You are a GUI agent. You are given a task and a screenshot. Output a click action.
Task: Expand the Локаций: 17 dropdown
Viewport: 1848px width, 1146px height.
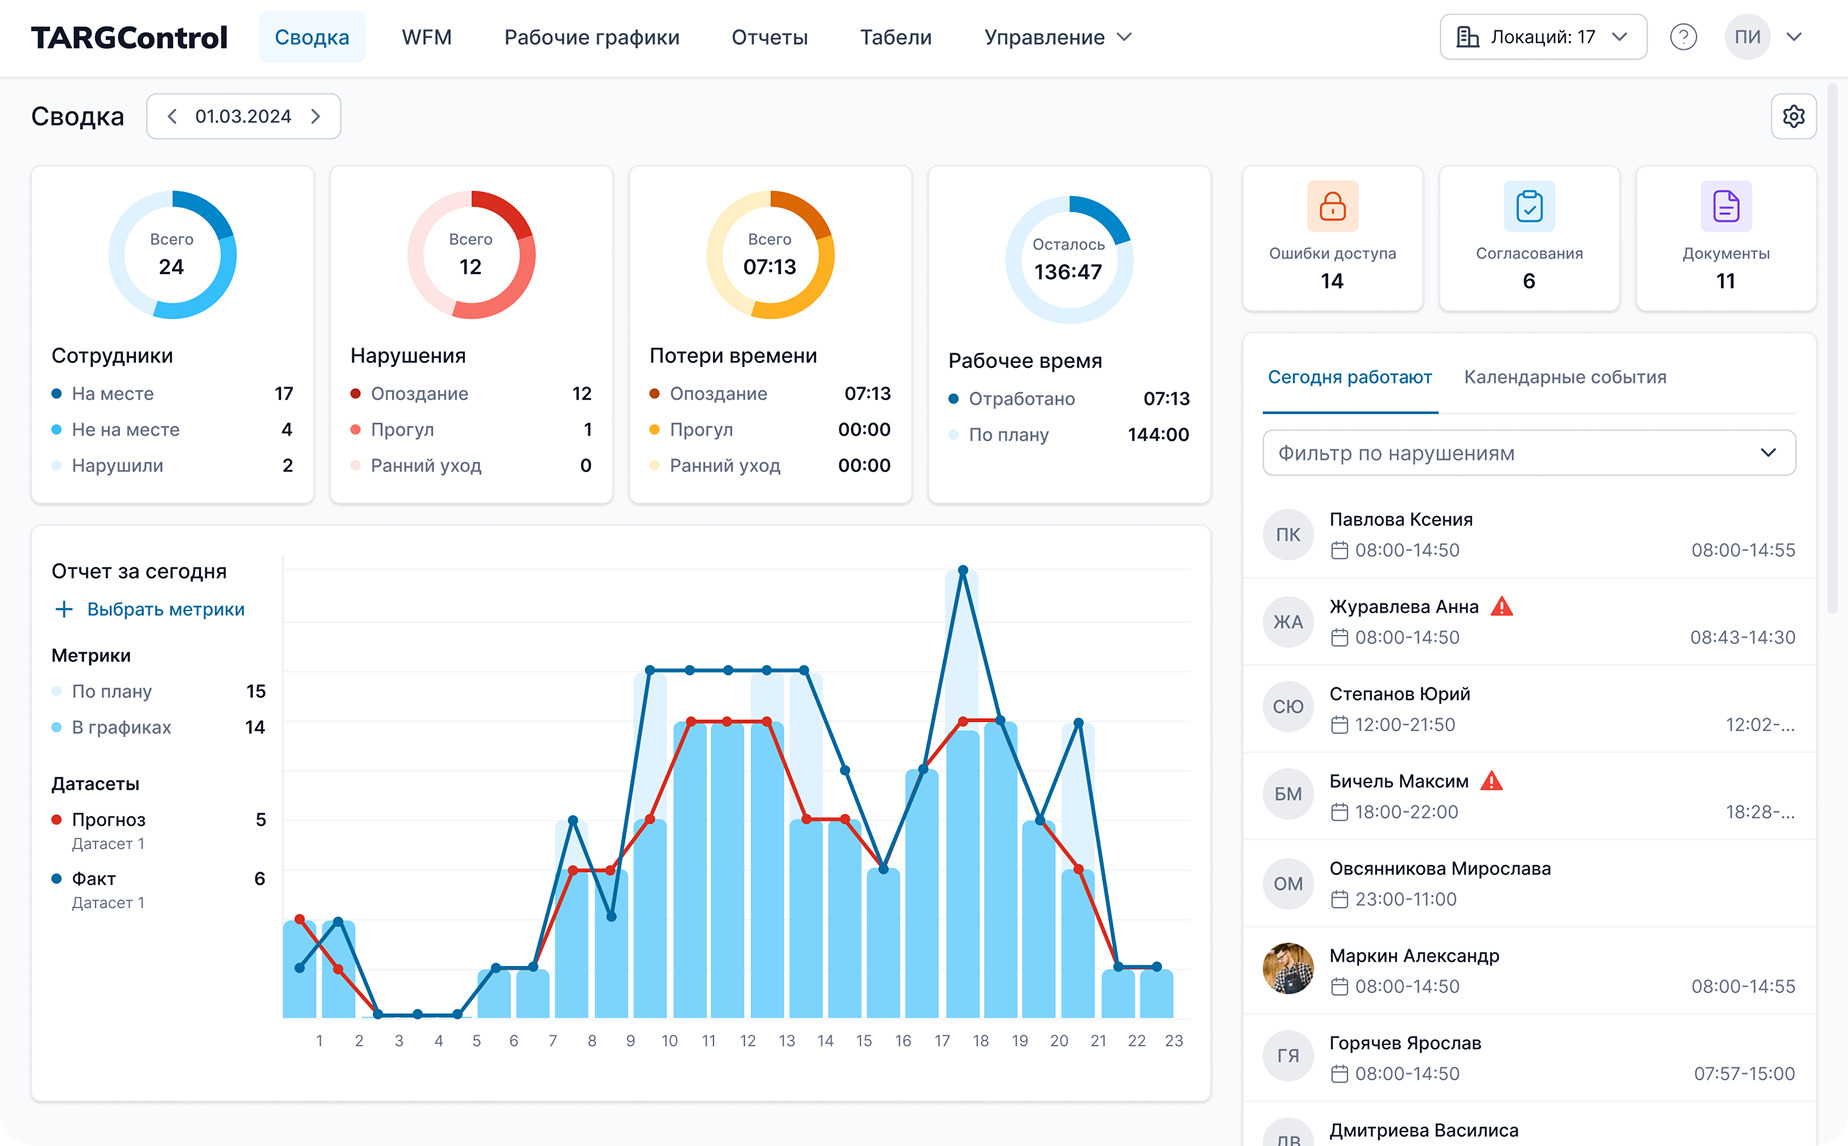click(1542, 37)
